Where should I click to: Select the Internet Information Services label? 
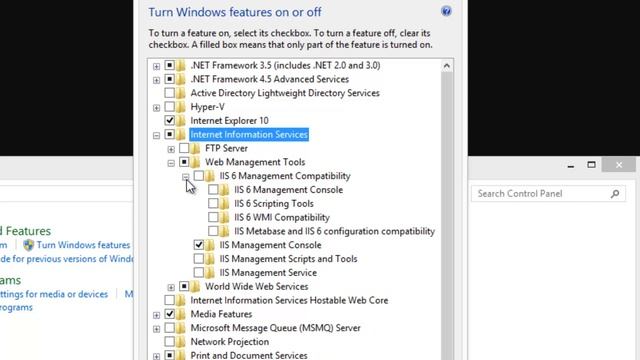[x=249, y=134]
